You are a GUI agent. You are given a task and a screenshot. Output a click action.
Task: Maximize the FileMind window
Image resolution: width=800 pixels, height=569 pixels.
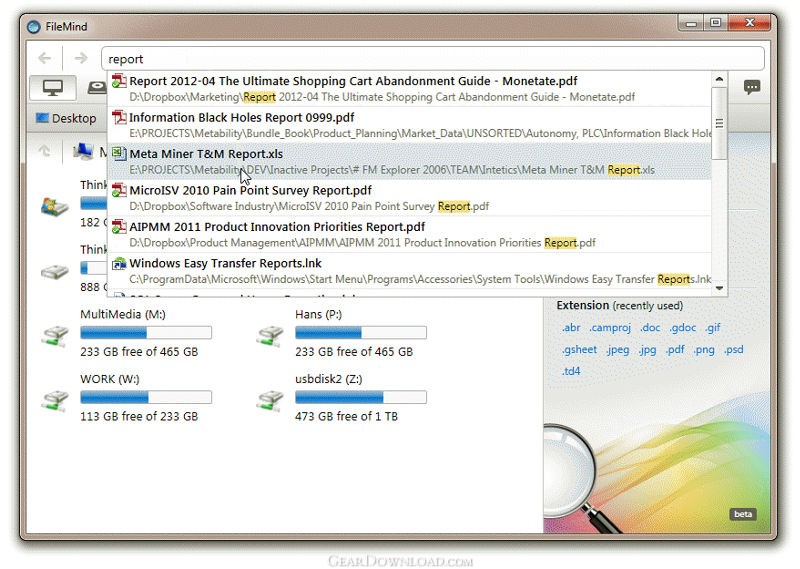pos(716,23)
